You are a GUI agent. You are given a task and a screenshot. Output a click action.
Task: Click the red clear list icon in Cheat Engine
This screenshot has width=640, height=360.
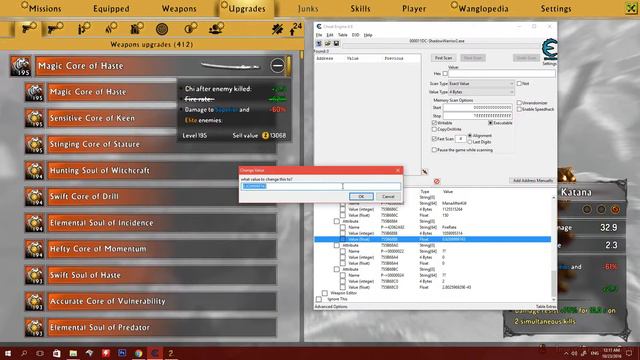coord(437,181)
